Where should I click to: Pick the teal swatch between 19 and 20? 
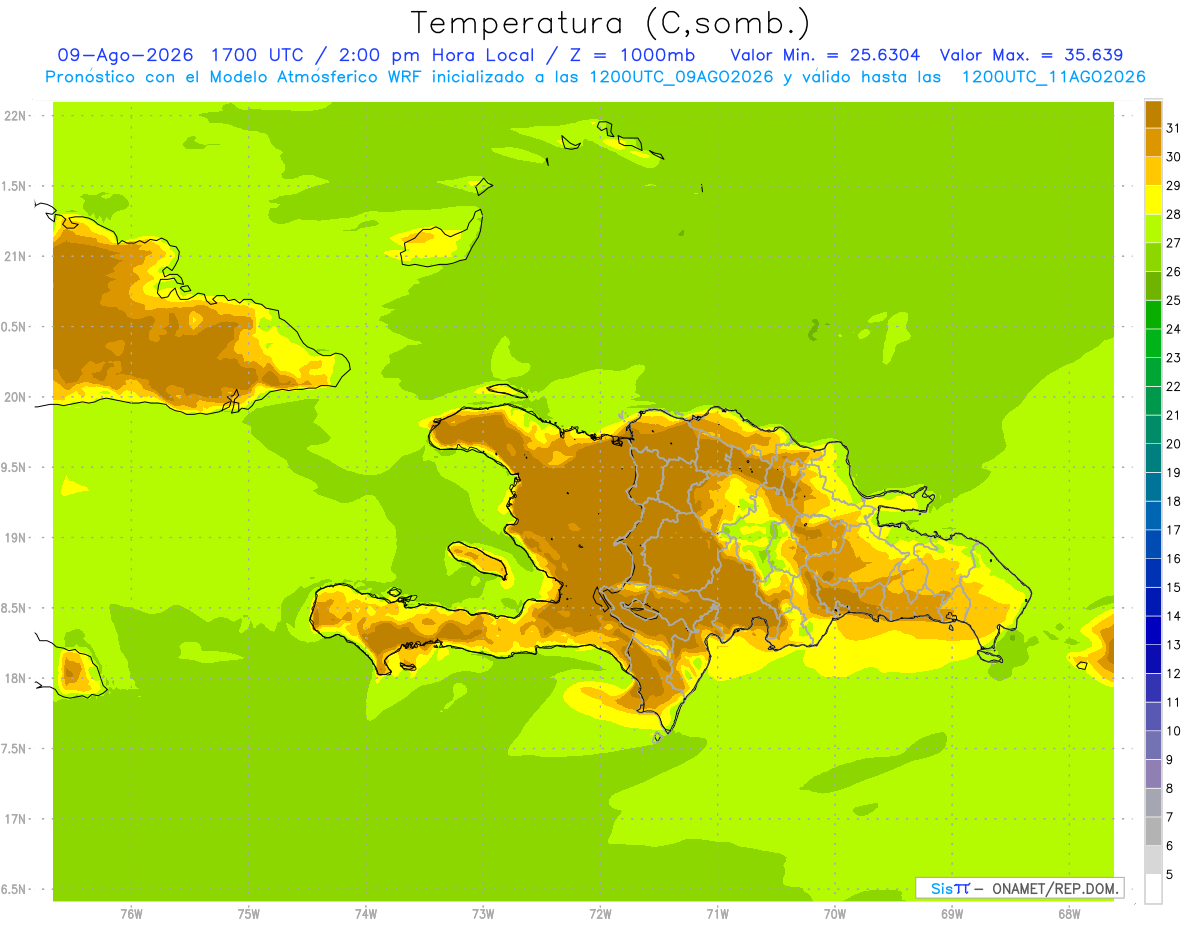1153,458
